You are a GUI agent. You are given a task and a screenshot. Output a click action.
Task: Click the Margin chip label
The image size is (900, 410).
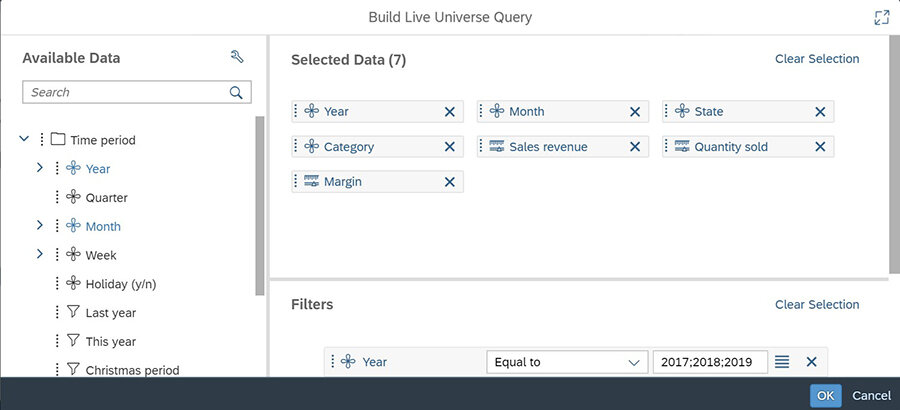343,182
